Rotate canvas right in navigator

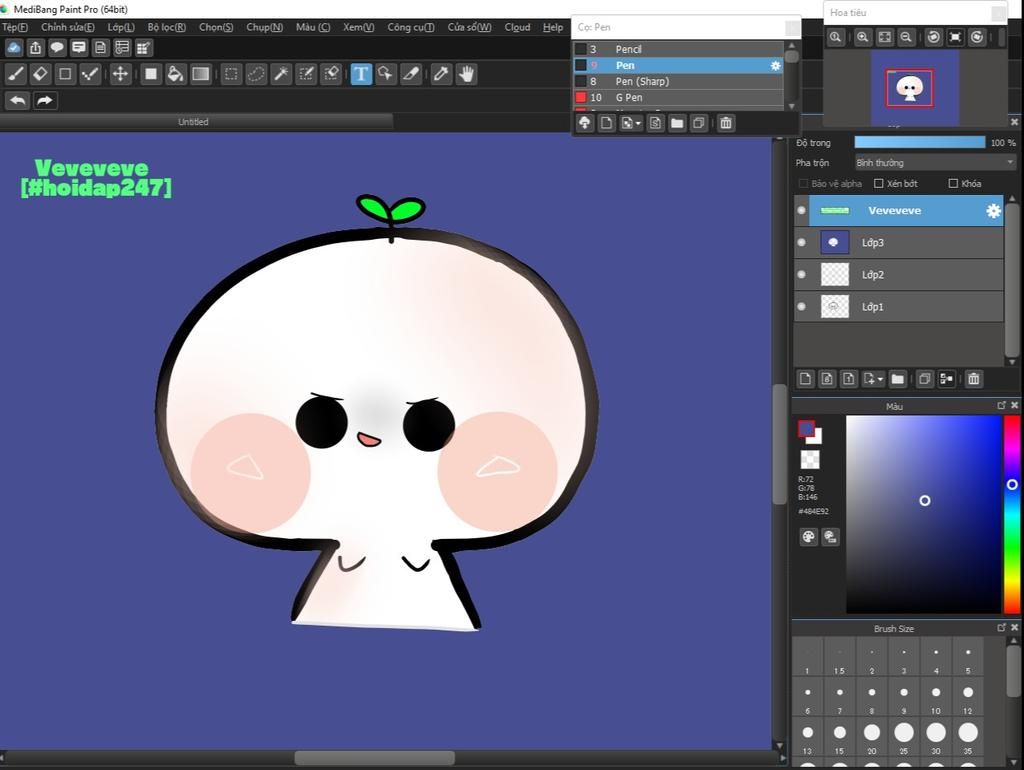977,37
